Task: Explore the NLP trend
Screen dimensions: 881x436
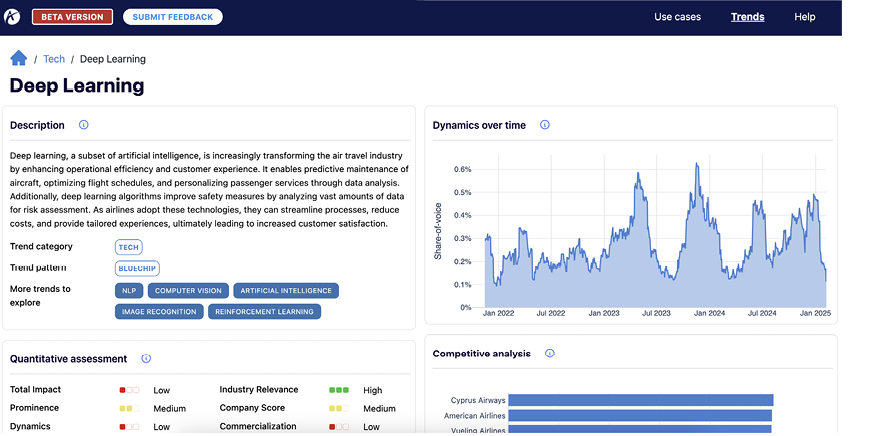Action: [x=129, y=290]
